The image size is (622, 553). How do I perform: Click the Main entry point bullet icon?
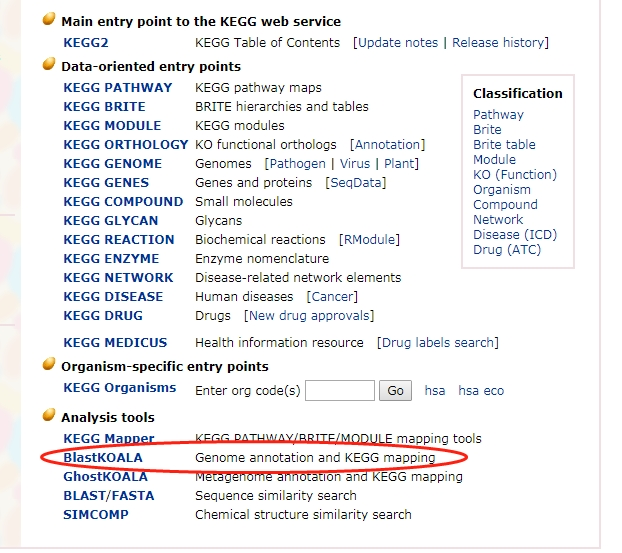coord(49,20)
